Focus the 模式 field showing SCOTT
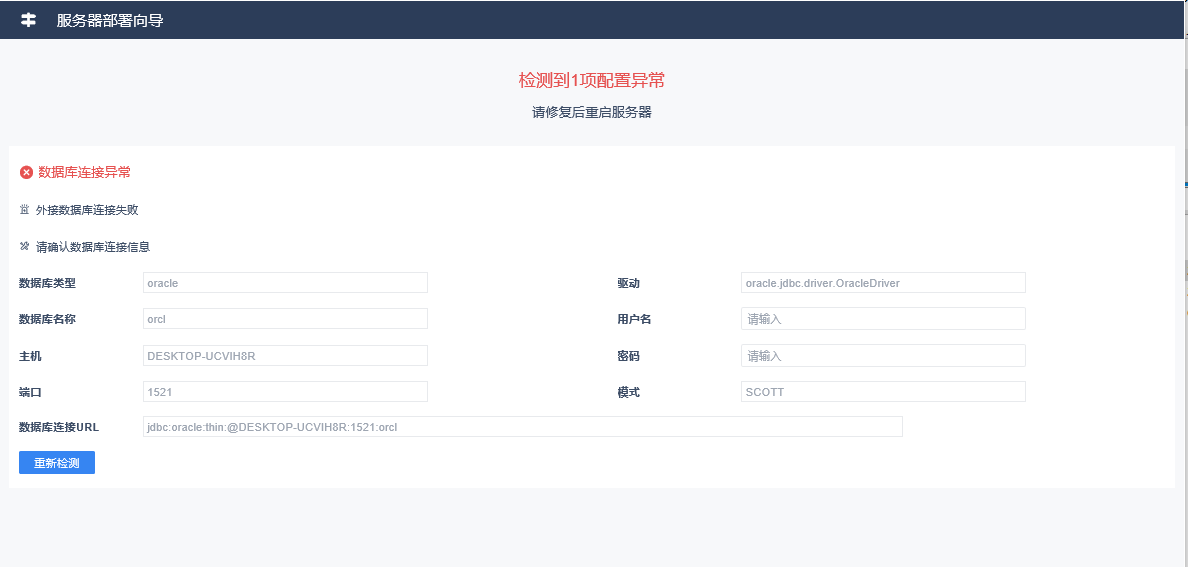 coord(883,392)
